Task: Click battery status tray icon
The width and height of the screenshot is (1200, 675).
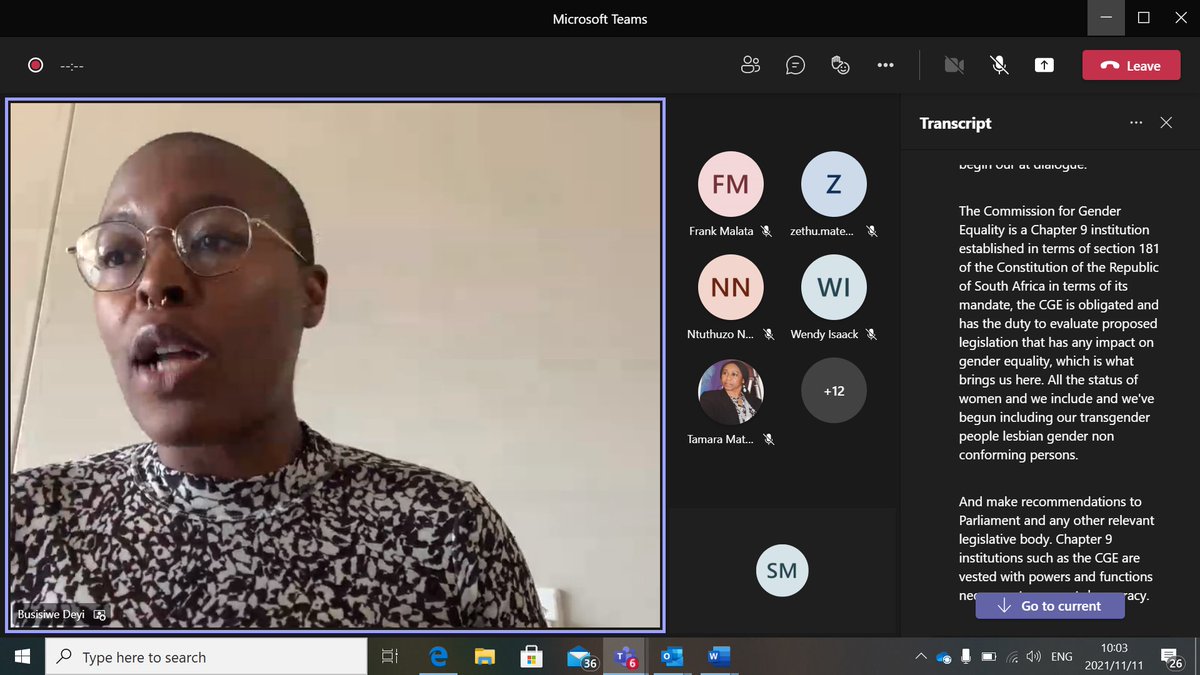Action: 989,657
